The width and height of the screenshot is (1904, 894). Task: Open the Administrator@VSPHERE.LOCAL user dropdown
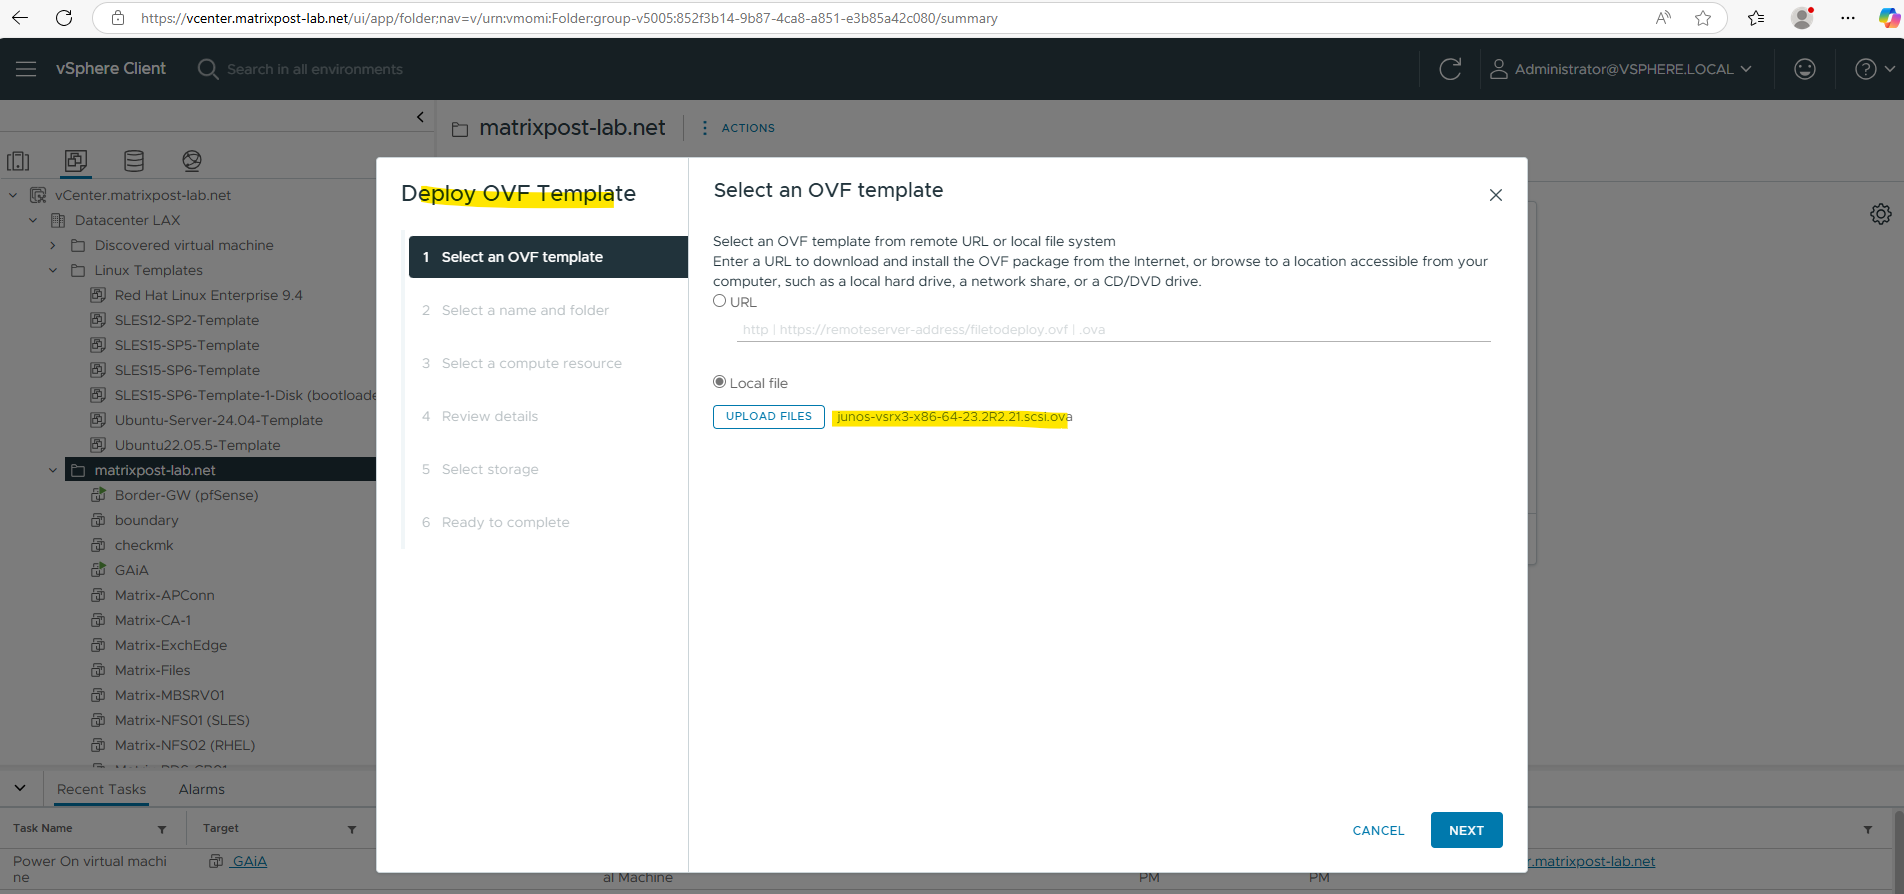[1621, 69]
